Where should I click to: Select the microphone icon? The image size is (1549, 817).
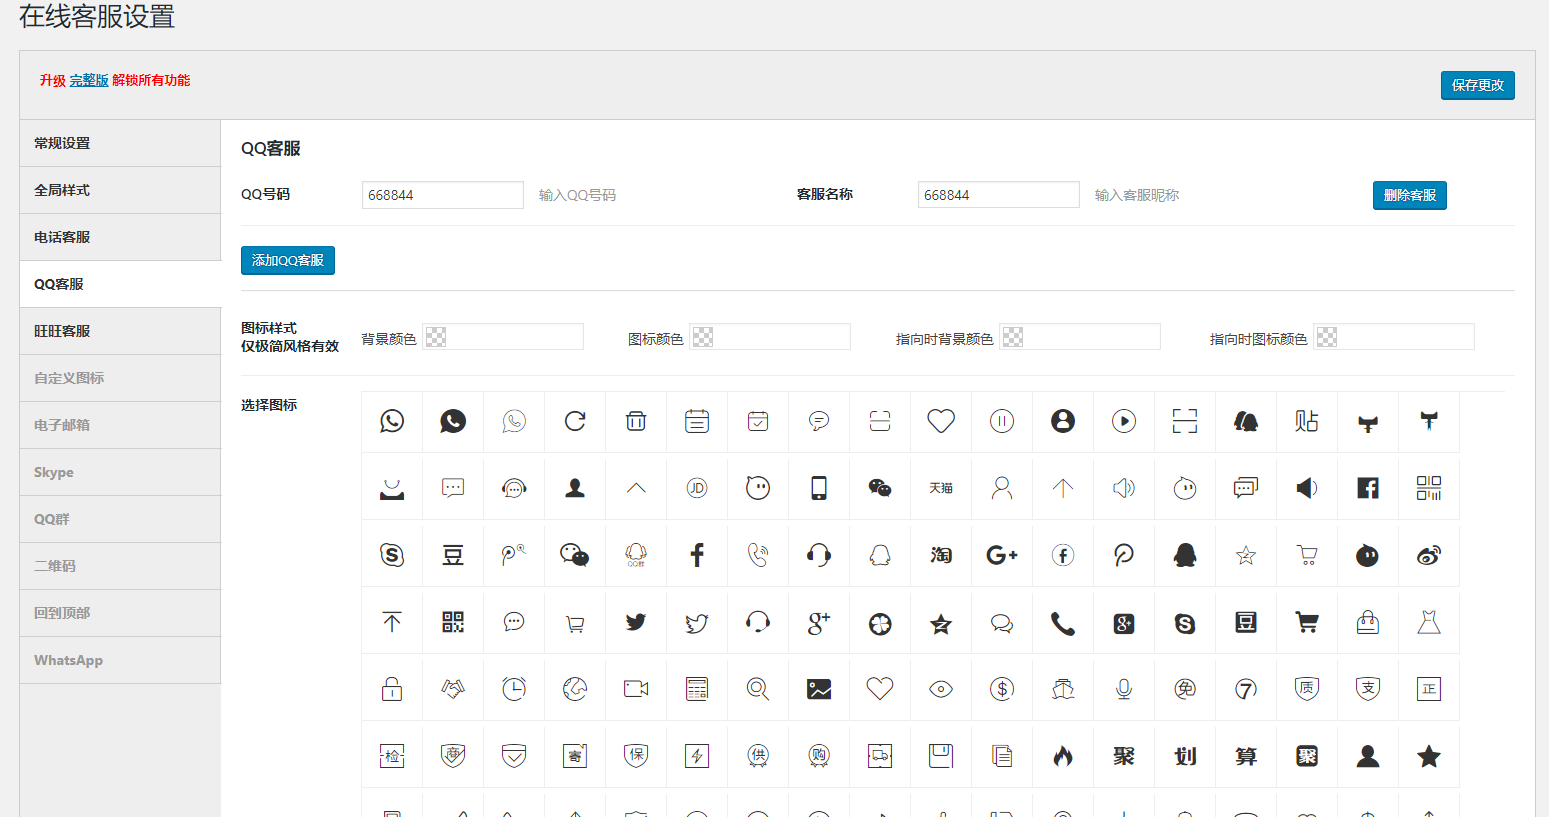[1124, 689]
